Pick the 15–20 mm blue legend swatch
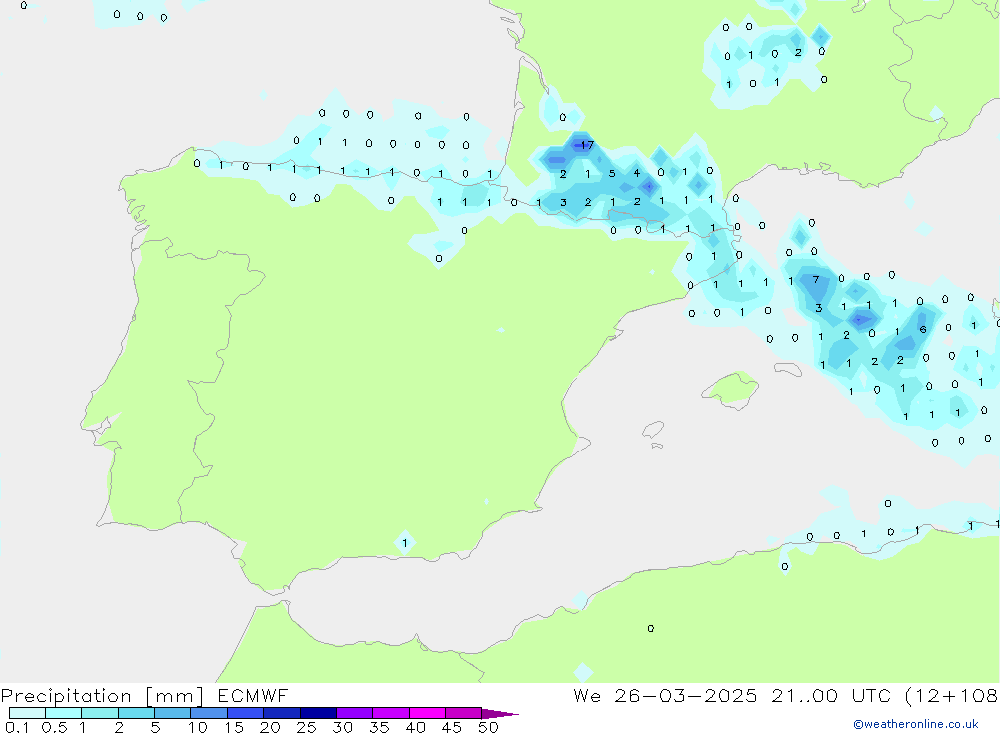This screenshot has width=1000, height=733. [246, 713]
